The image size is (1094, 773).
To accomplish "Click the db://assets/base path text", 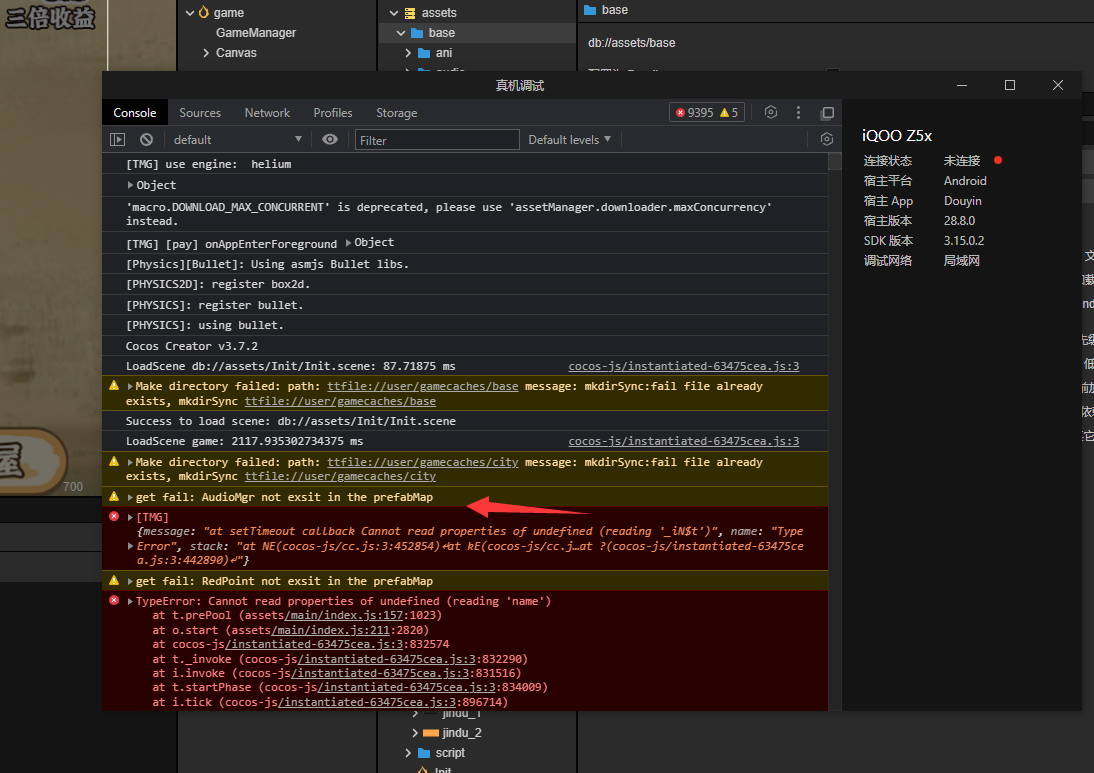I will [631, 43].
